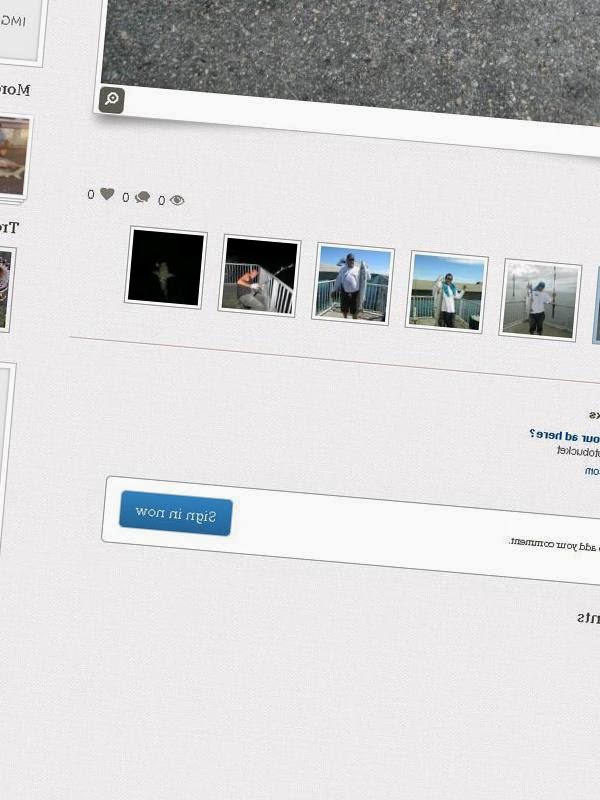Viewport: 600px width, 800px height.
Task: Click the heart likes icon
Action: (107, 194)
